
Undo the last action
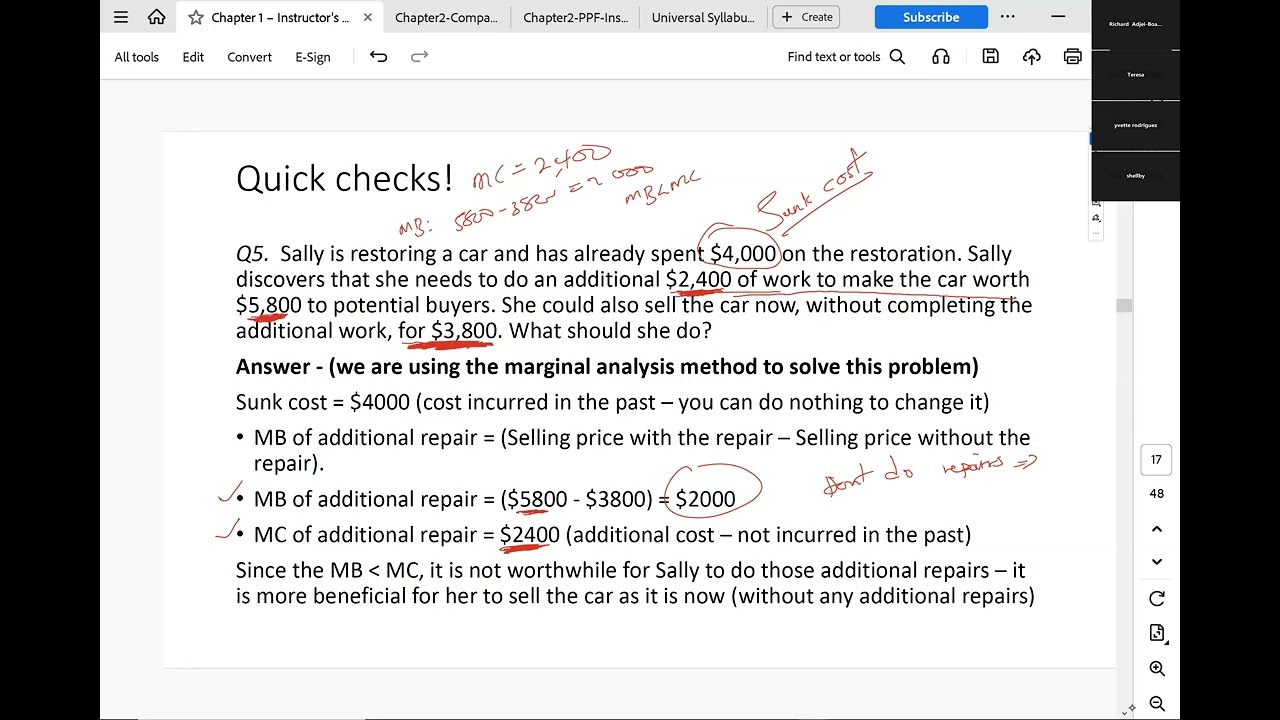(x=378, y=57)
